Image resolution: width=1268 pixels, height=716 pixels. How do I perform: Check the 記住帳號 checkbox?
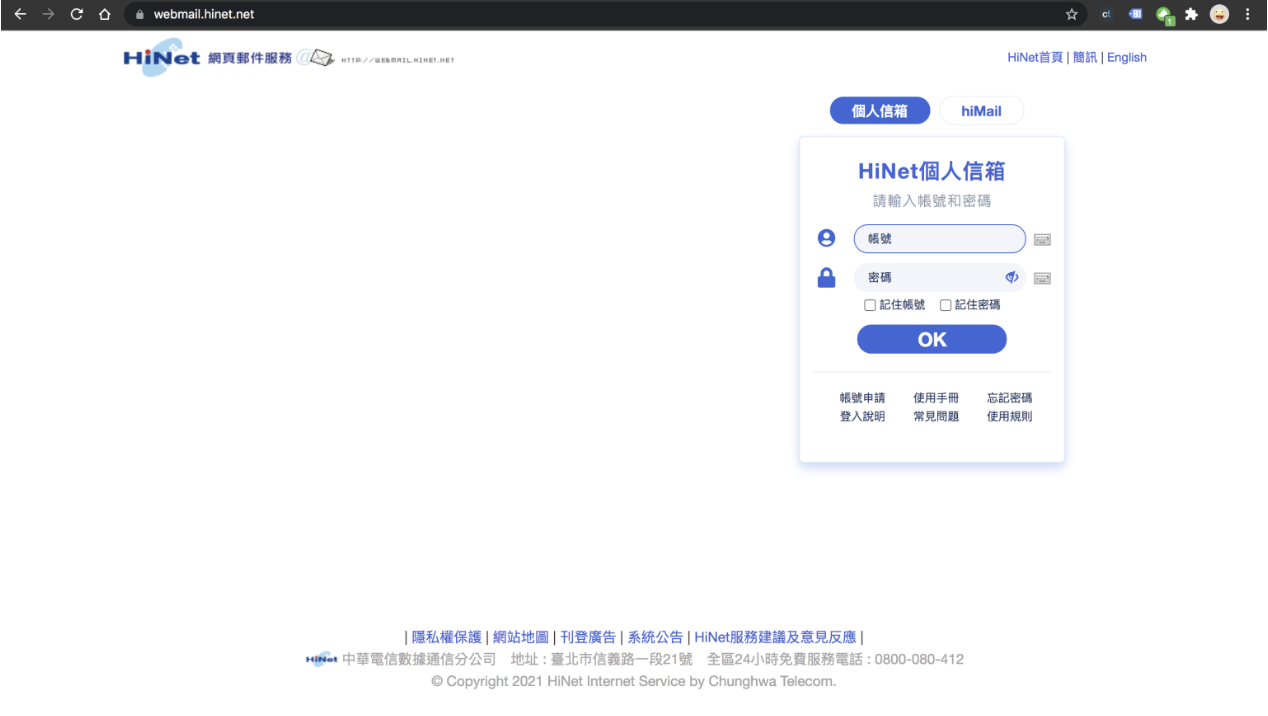tap(870, 305)
